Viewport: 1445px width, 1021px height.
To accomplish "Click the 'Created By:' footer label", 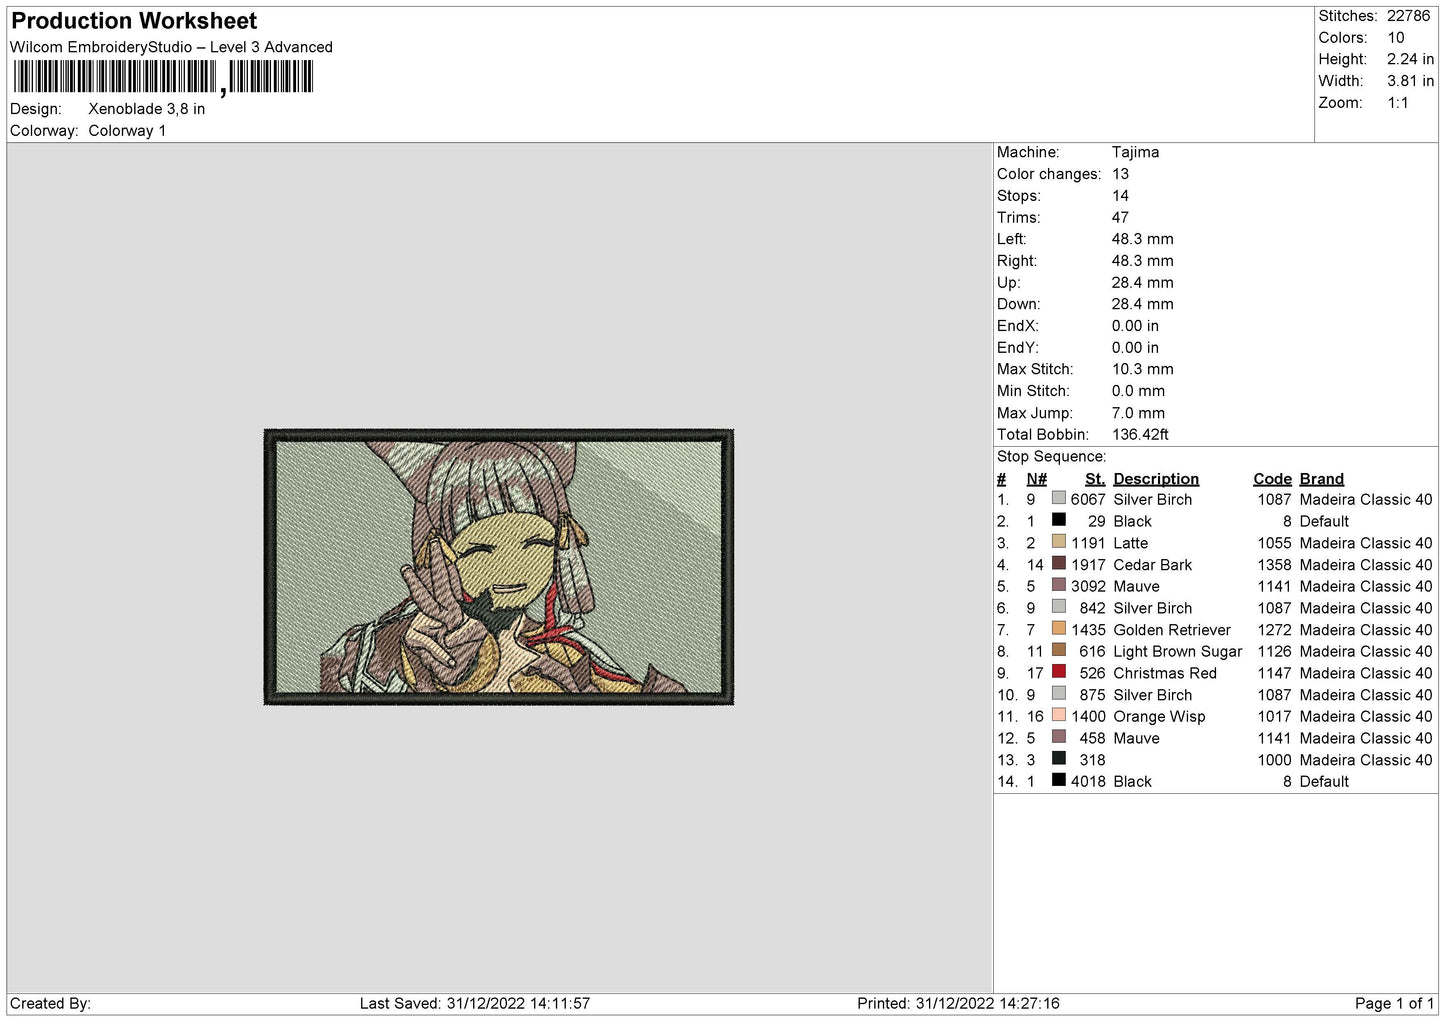I will pos(50,1004).
